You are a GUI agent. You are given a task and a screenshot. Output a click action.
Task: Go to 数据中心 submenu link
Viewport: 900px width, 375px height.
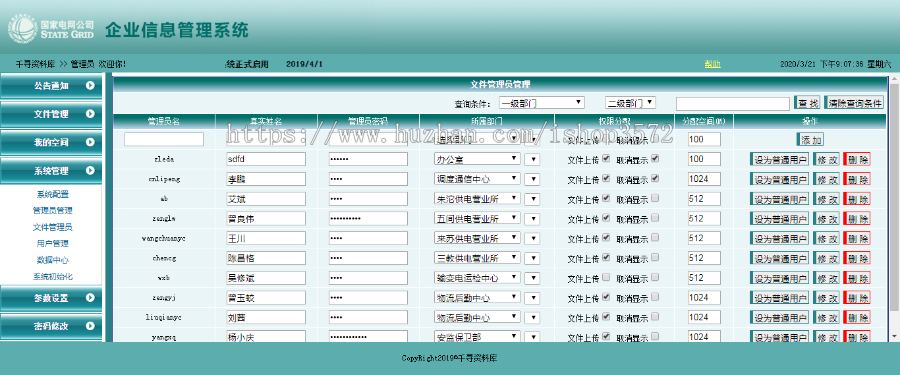click(53, 260)
